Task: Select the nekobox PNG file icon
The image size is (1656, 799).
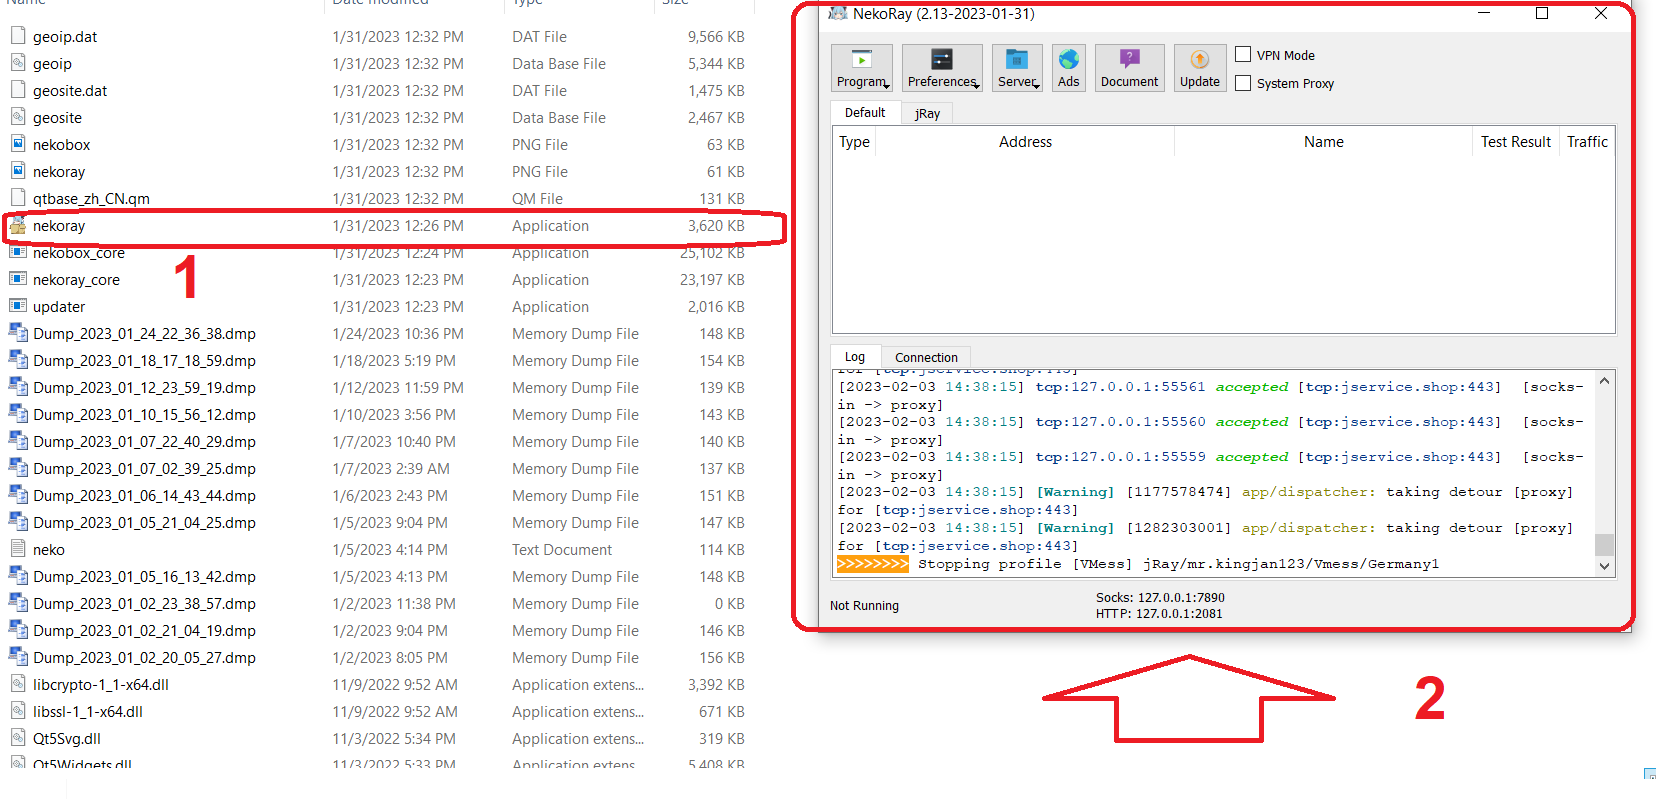Action: click(18, 144)
